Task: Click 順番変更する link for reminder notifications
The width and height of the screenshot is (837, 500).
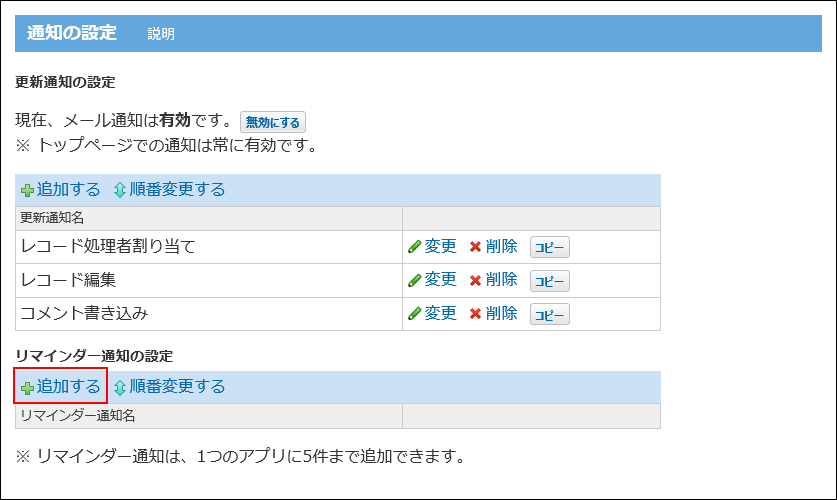Action: tap(177, 387)
